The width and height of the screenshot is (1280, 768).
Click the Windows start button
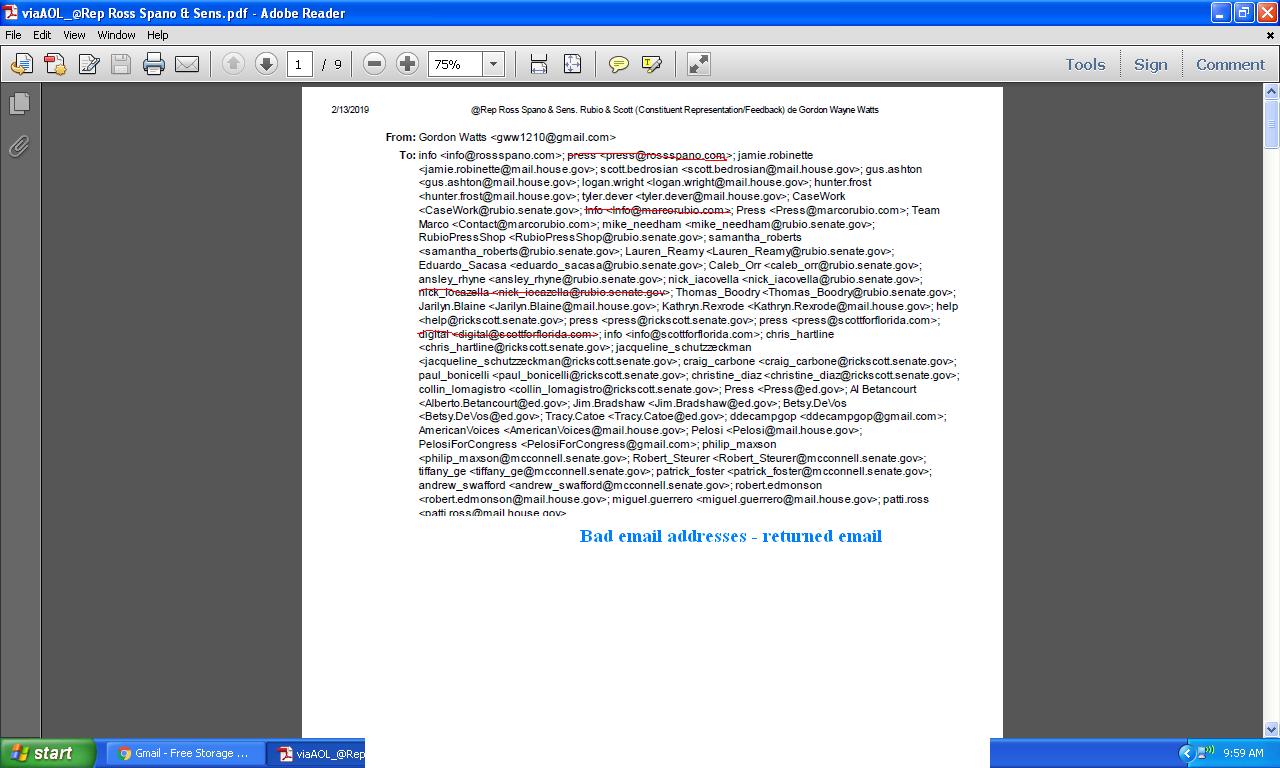coord(47,753)
